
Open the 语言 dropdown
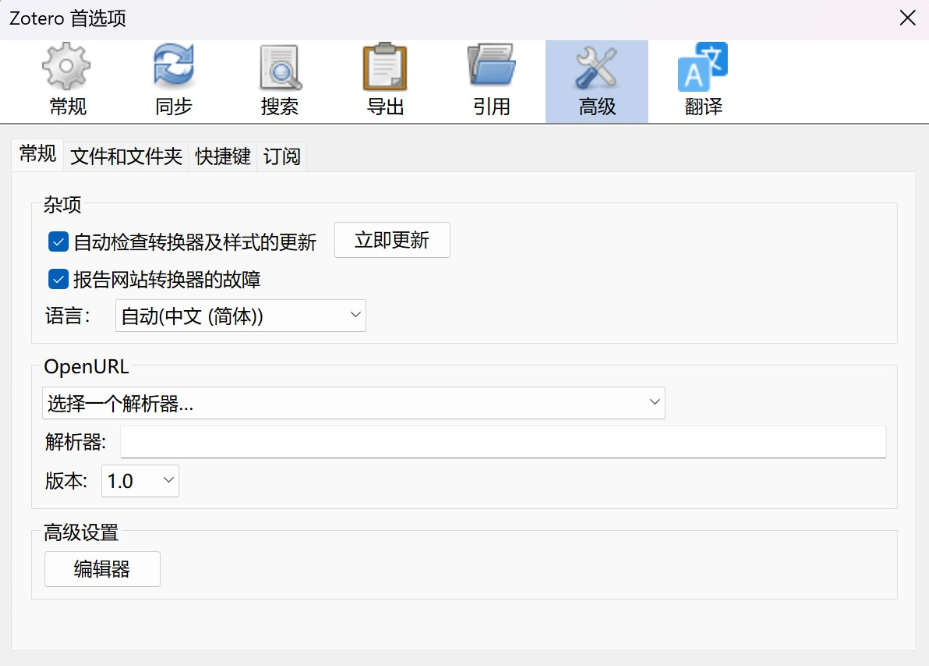[240, 316]
